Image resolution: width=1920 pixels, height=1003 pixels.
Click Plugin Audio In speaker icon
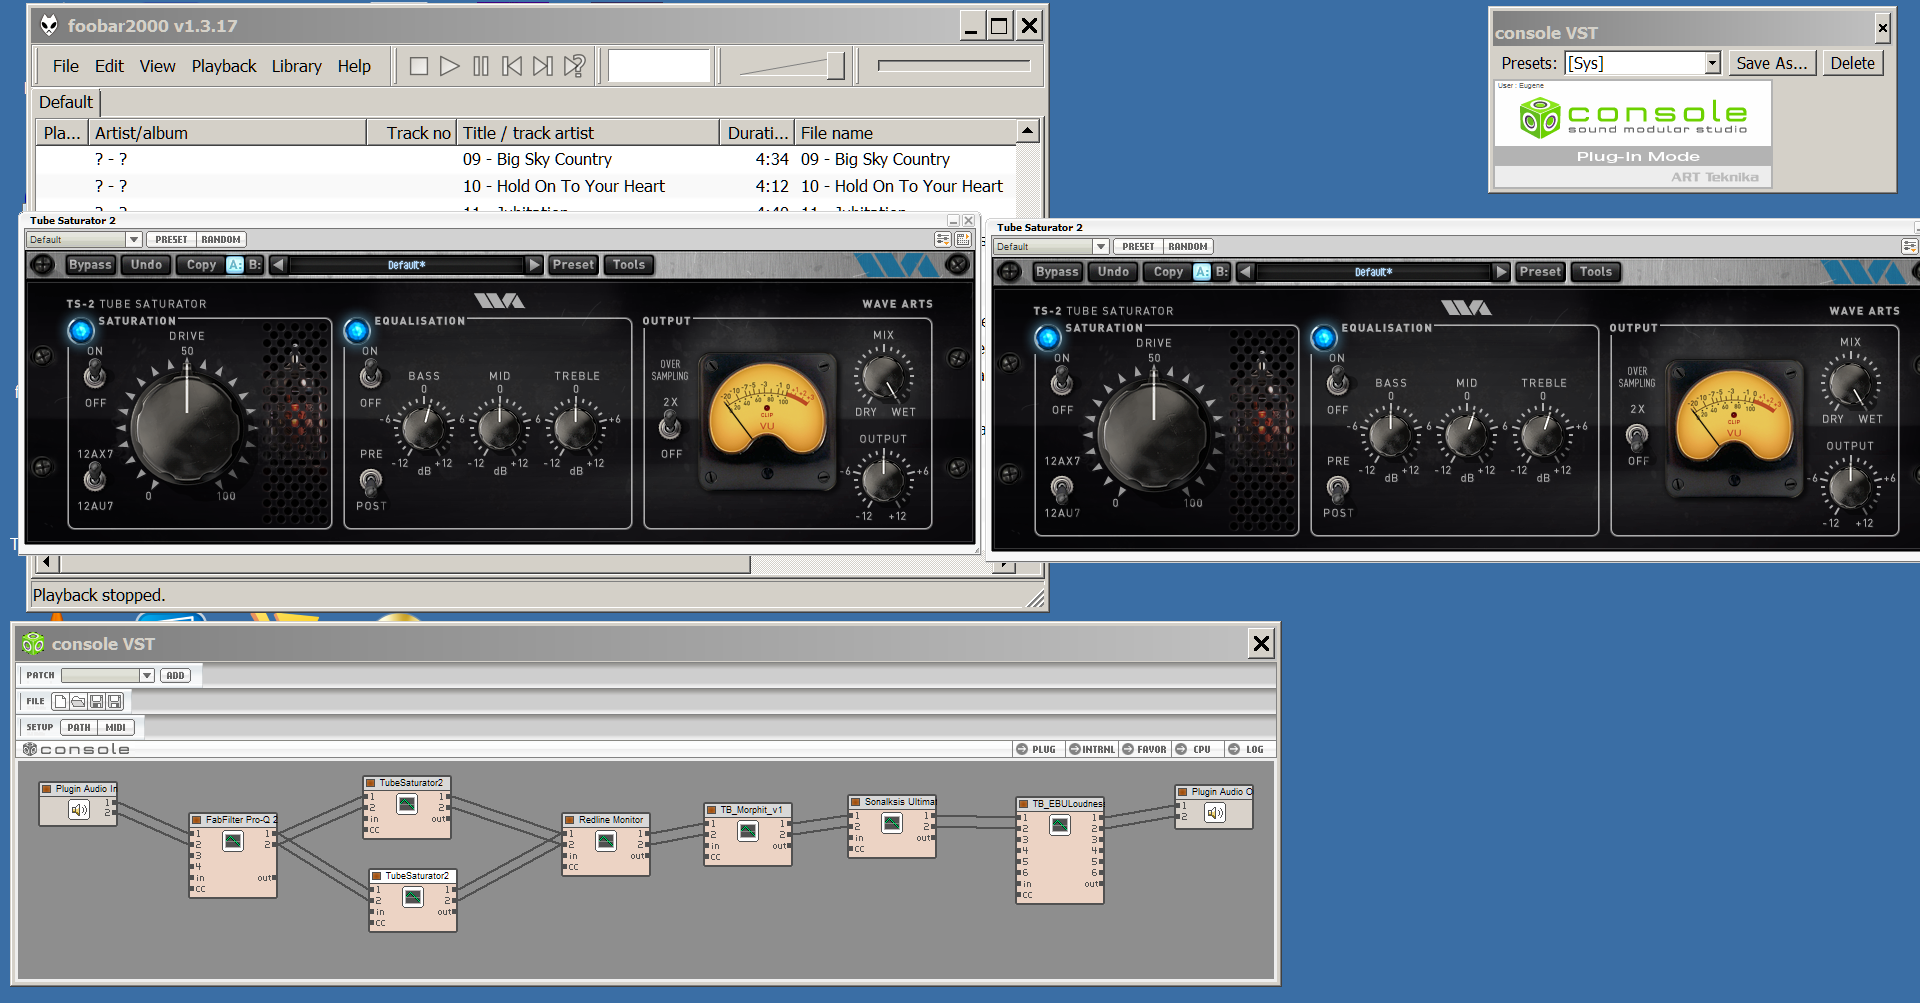click(x=79, y=810)
